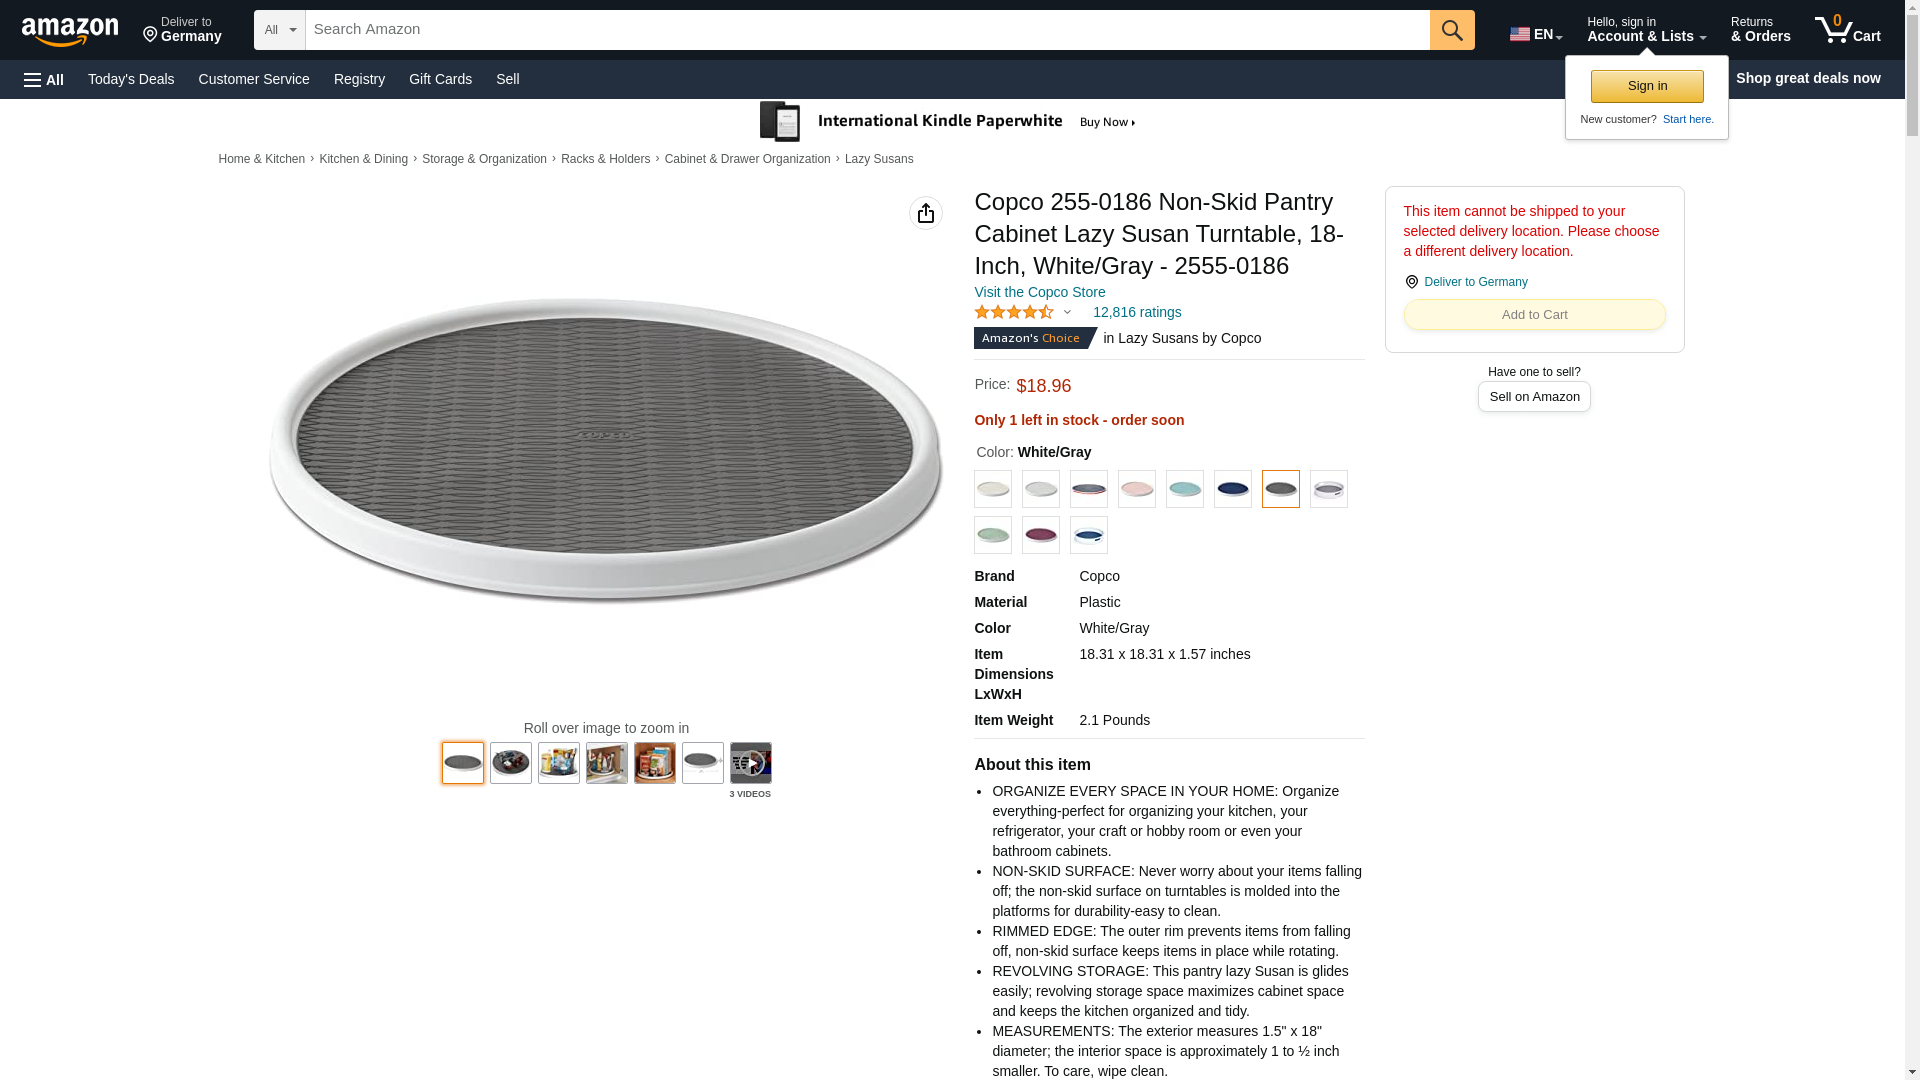Click the Deliver to Germany location icon in header
The width and height of the screenshot is (1920, 1080).
click(151, 35)
